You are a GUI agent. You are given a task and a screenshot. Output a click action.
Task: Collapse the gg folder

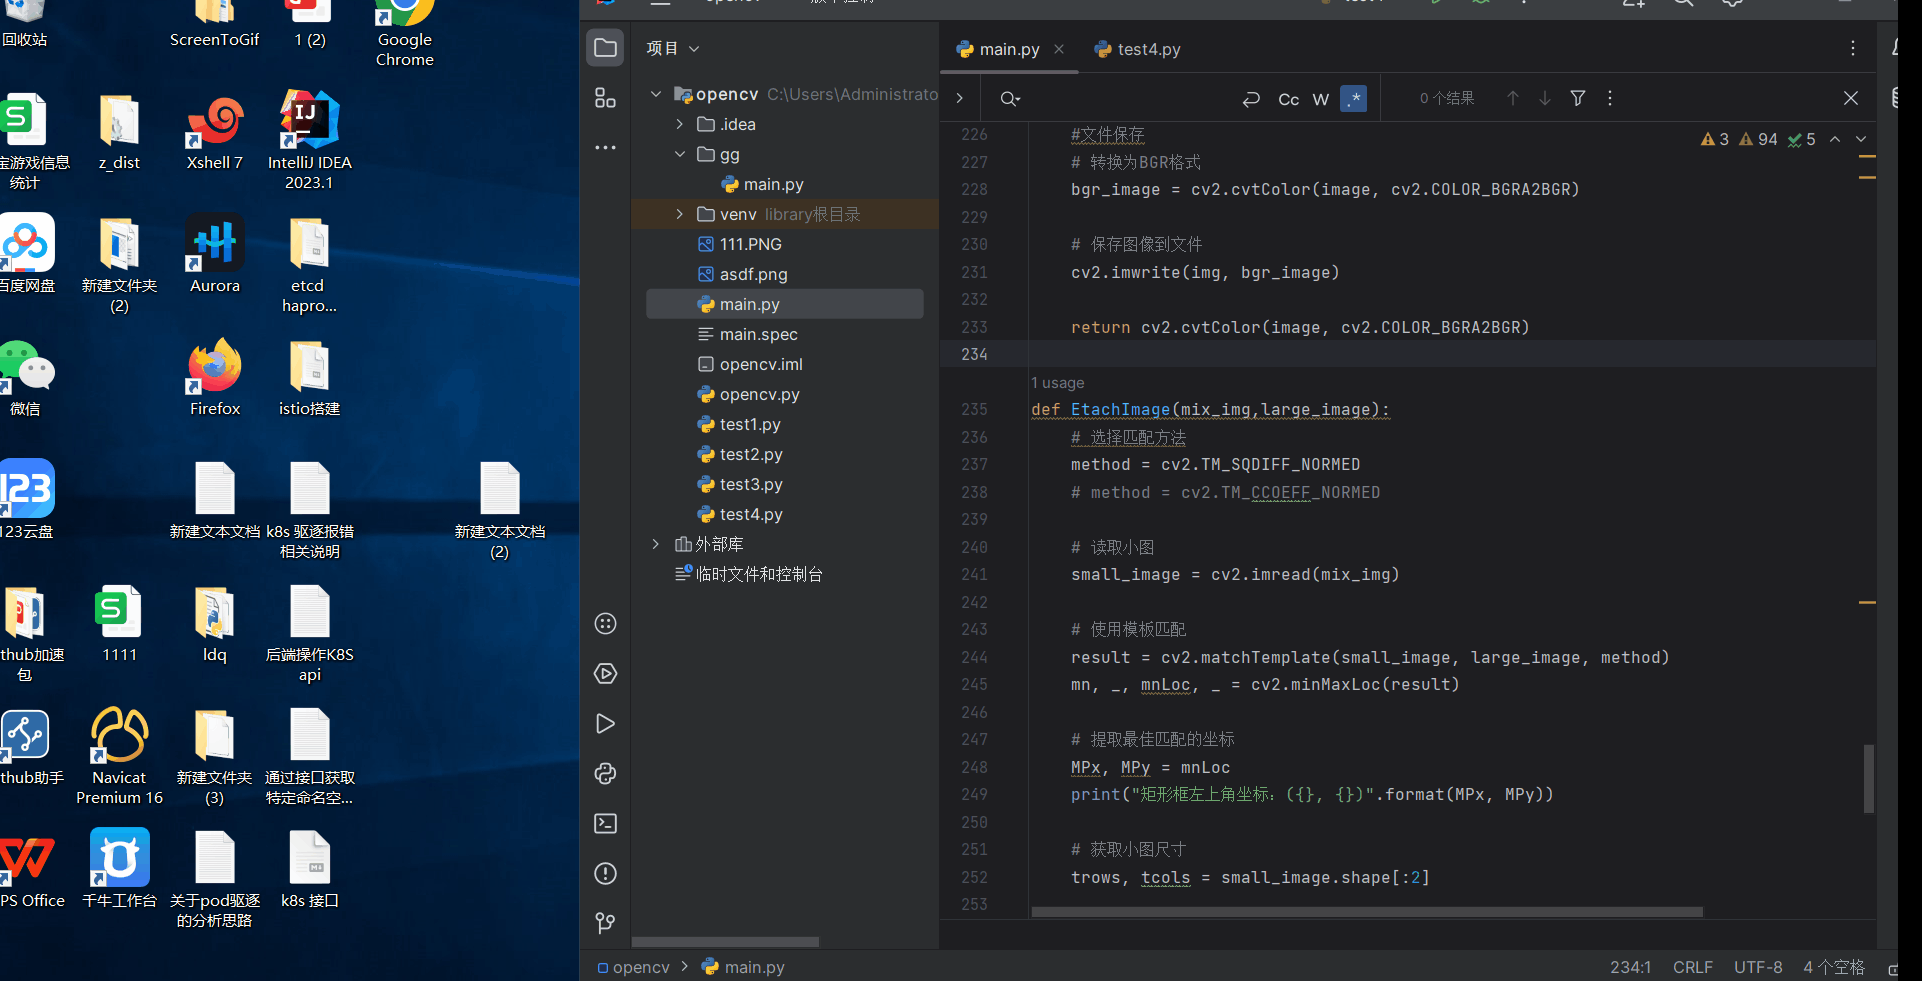point(680,154)
